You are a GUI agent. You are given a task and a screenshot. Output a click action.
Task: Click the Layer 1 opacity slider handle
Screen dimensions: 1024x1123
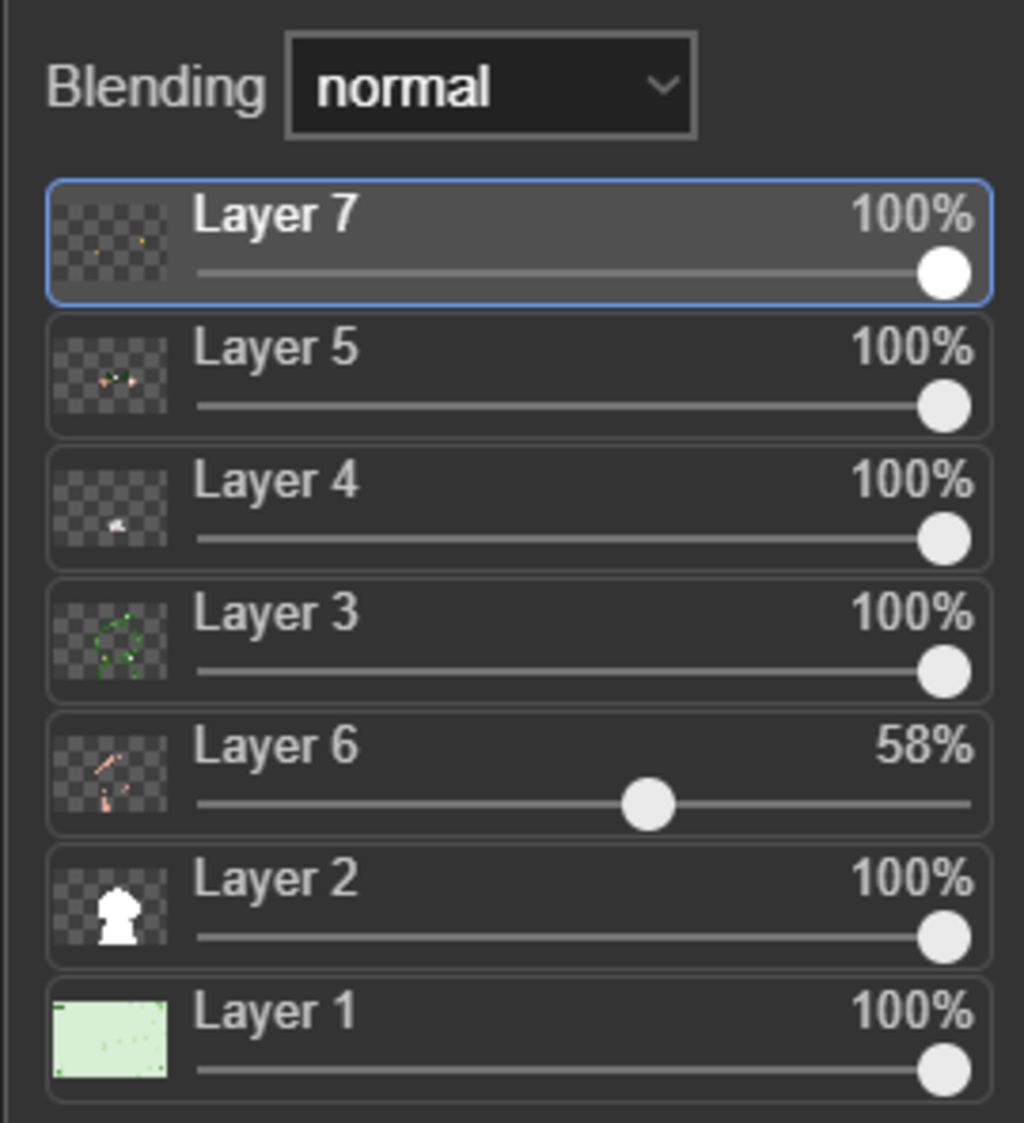[943, 1070]
